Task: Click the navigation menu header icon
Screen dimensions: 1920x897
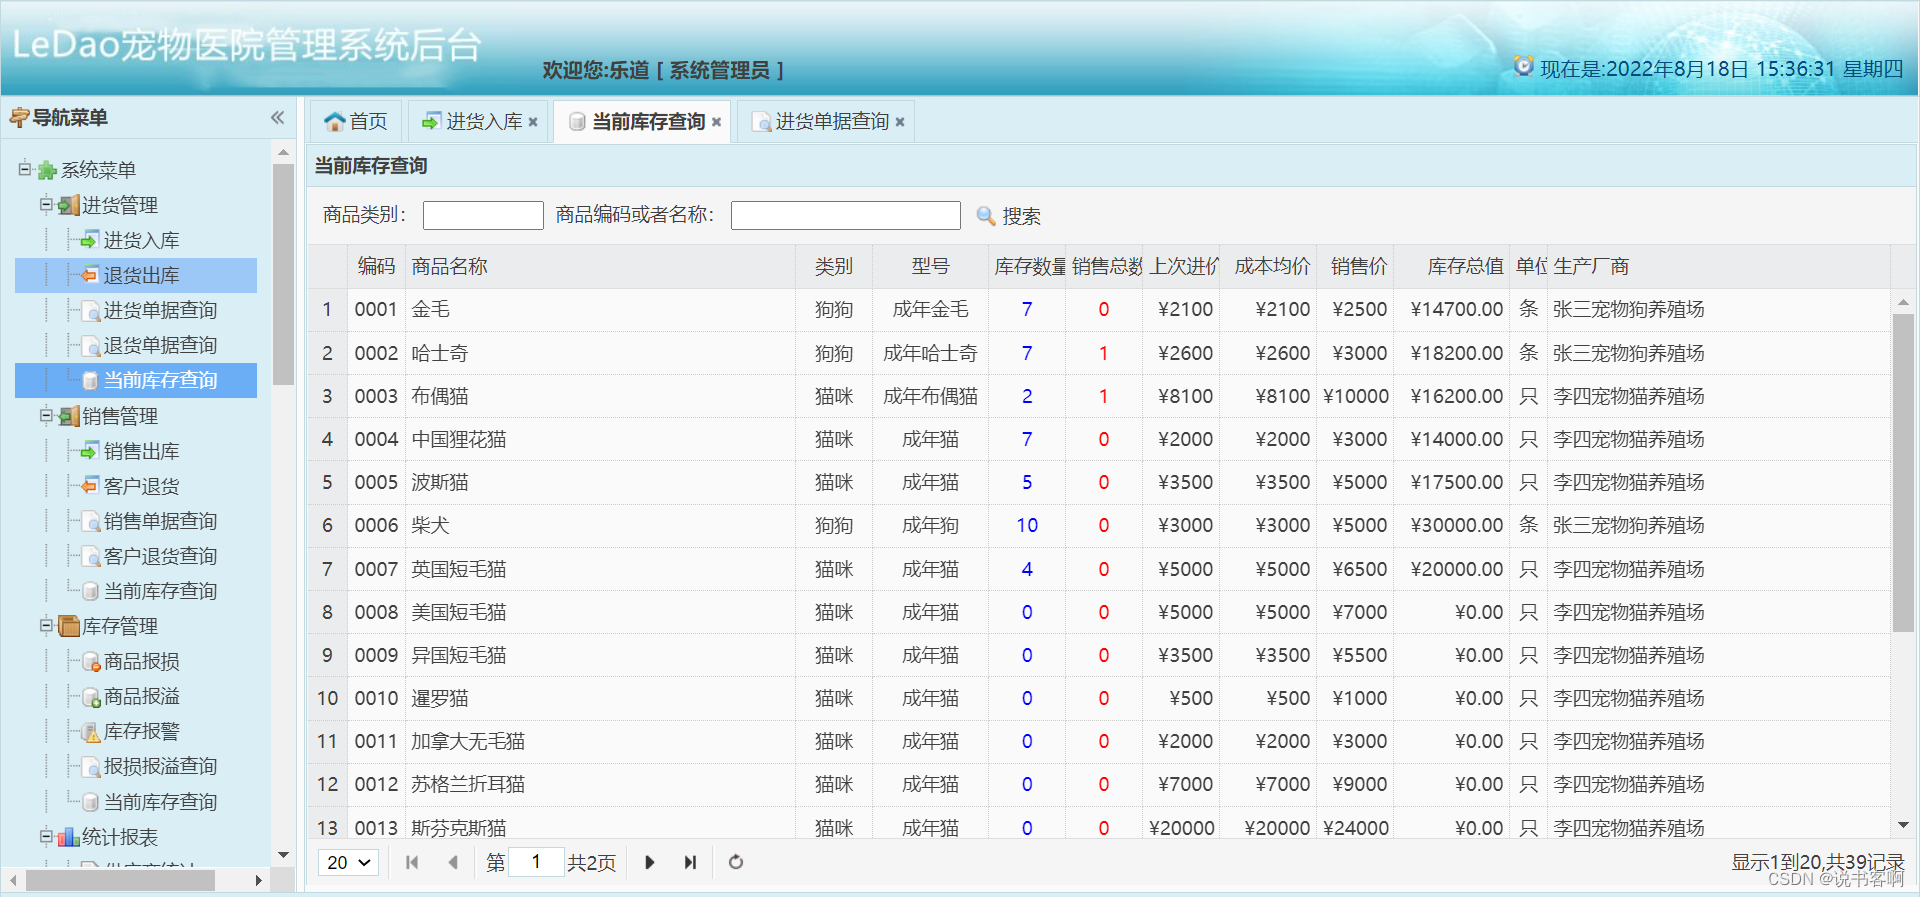Action: [19, 118]
